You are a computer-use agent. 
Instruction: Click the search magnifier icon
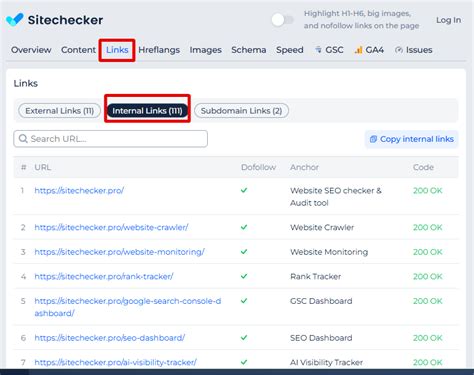pyautogui.click(x=23, y=139)
